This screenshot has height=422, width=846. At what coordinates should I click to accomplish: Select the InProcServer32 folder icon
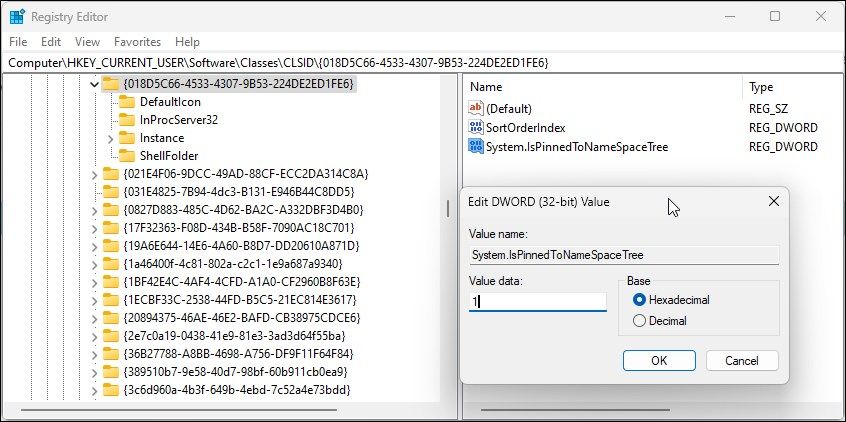(126, 120)
